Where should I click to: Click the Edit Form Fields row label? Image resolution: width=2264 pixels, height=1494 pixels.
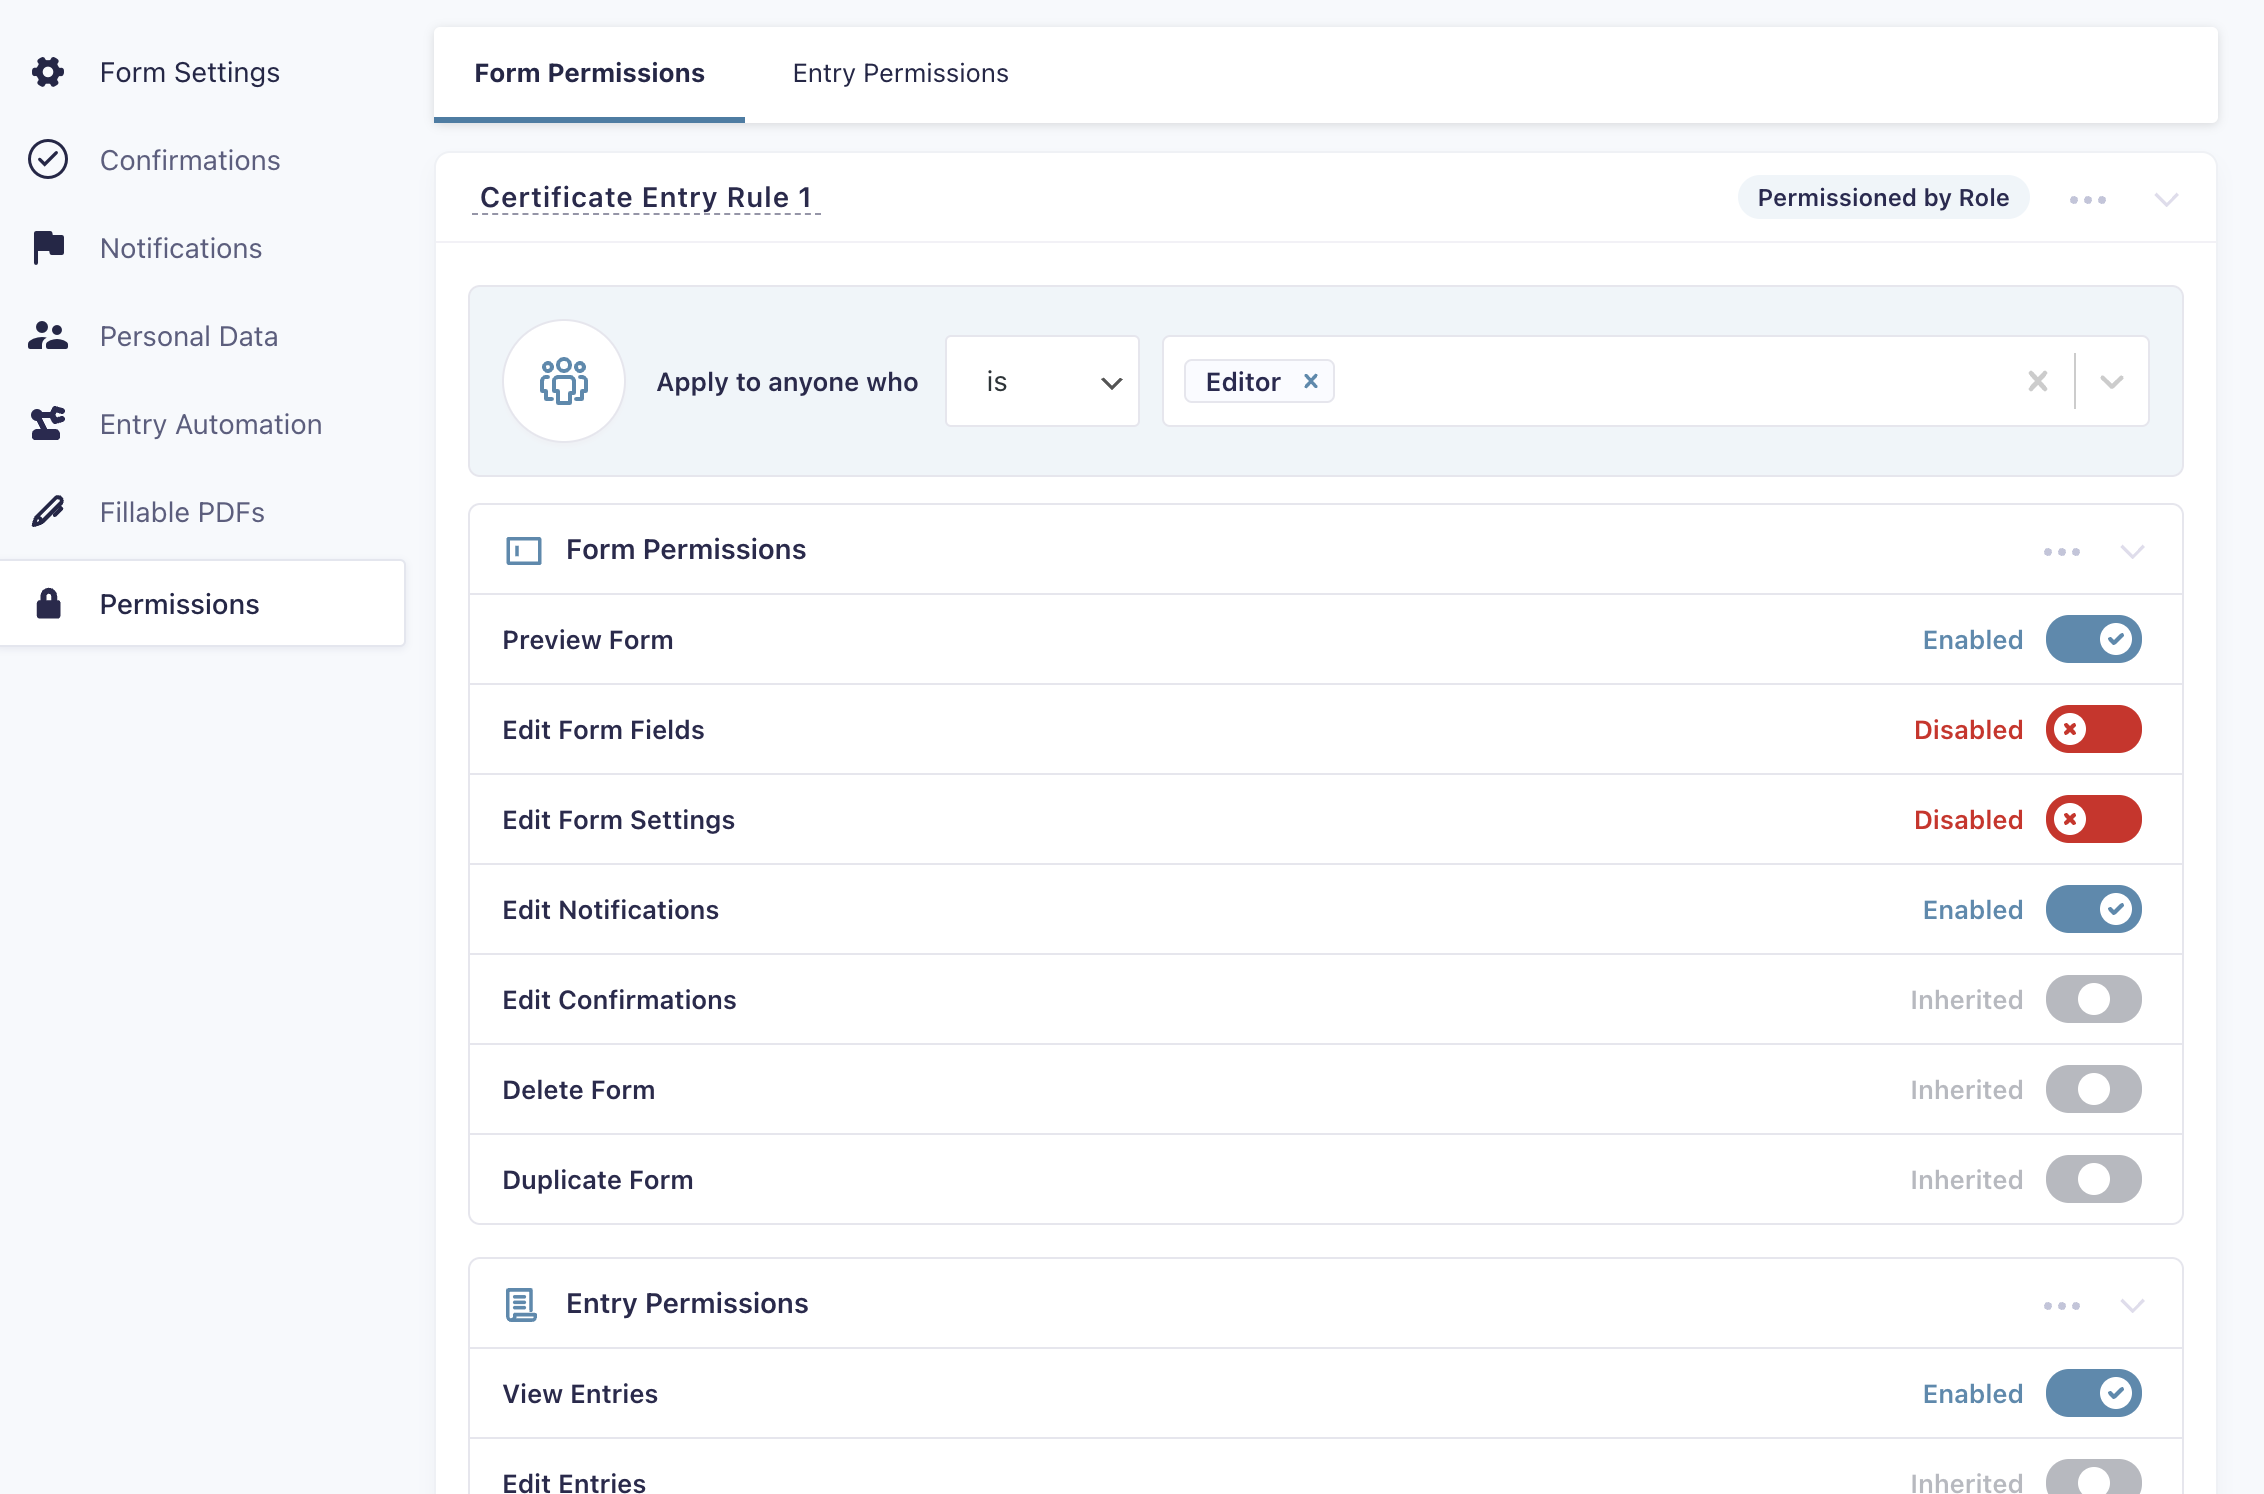pos(603,730)
